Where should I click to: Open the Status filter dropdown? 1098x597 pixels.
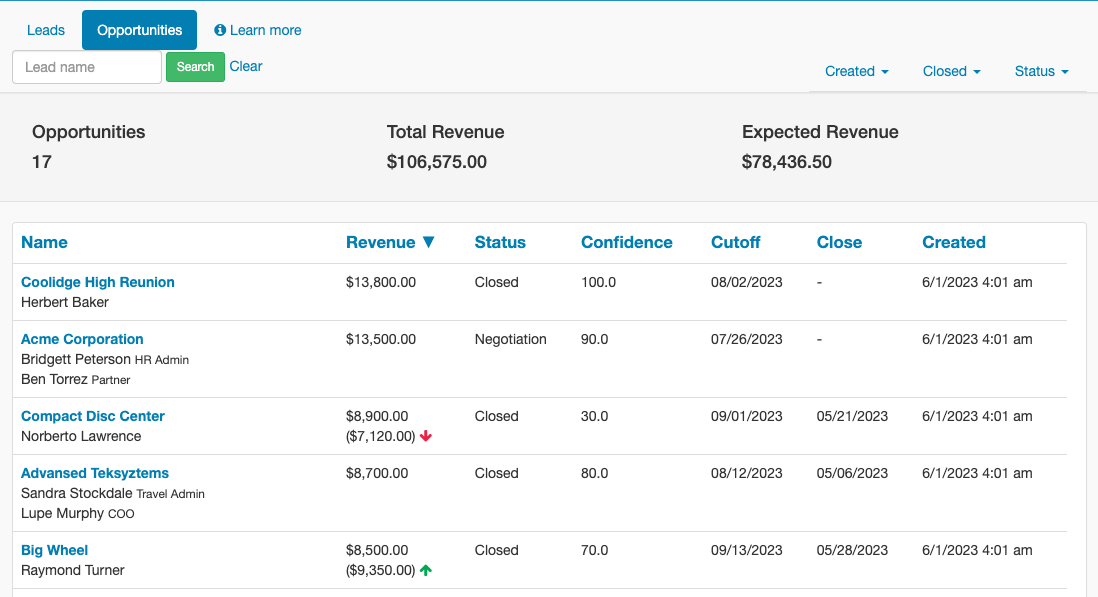1041,71
